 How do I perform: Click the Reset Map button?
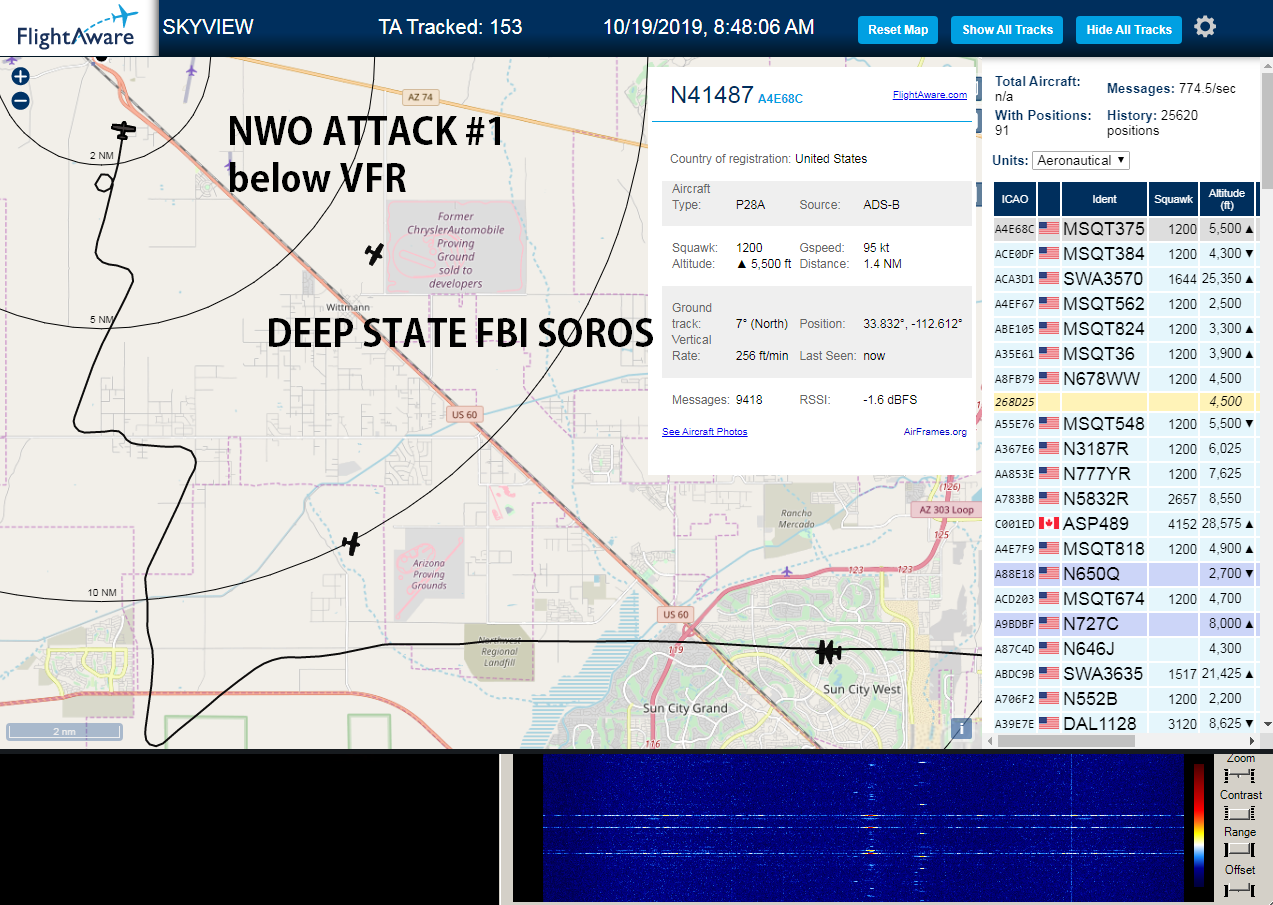pos(898,30)
